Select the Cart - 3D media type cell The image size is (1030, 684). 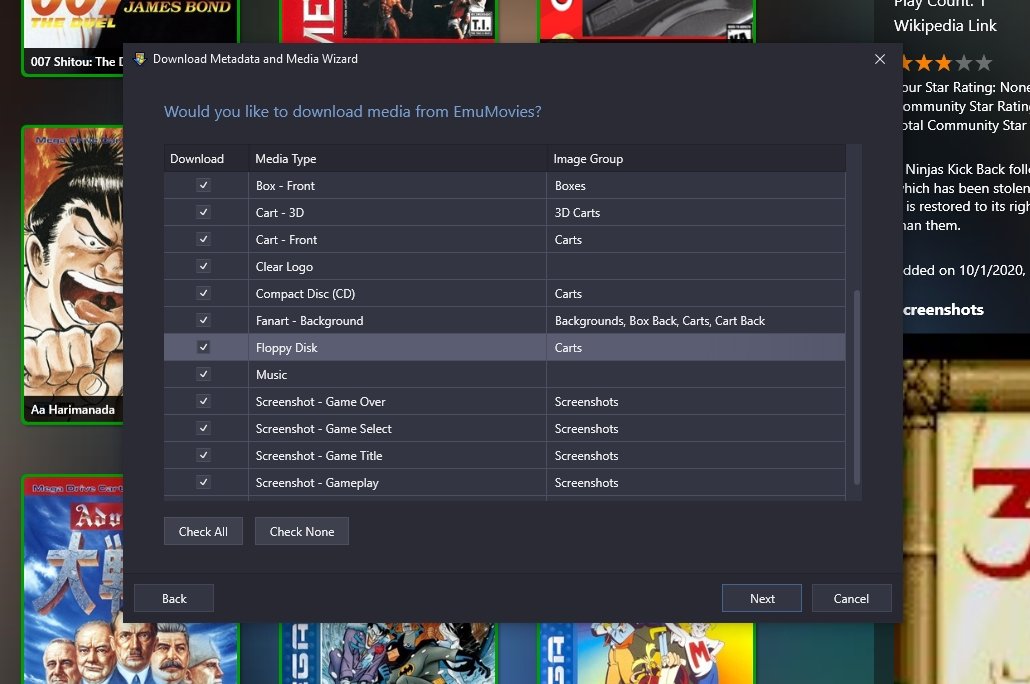397,212
